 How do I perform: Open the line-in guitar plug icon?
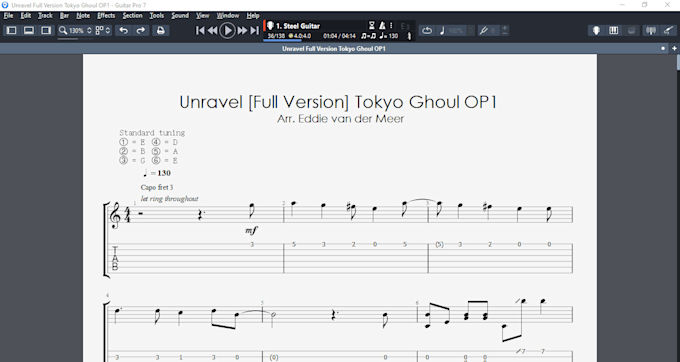coord(668,30)
